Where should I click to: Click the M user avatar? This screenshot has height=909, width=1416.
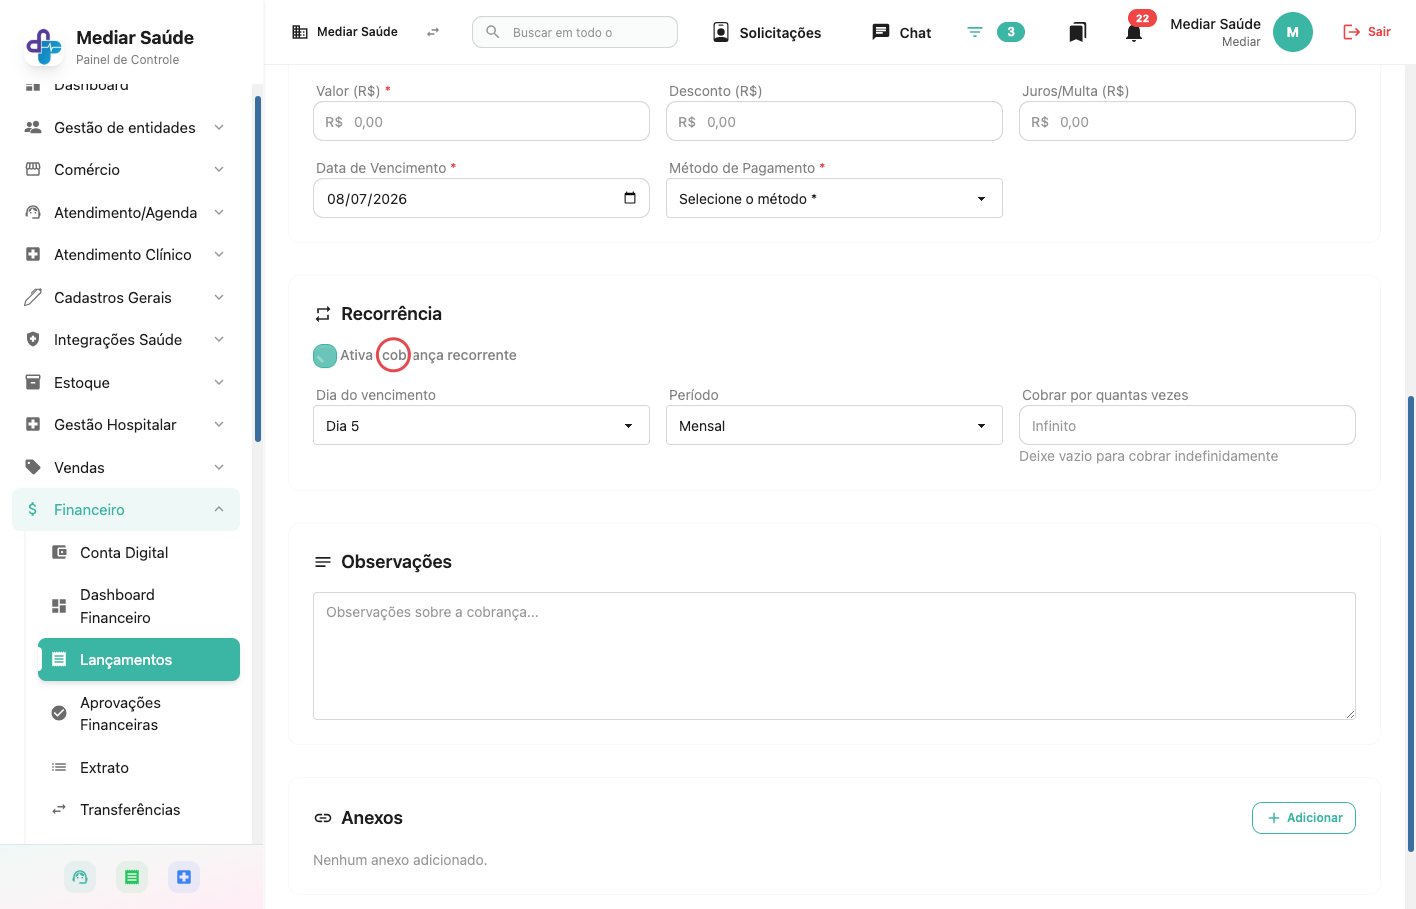(x=1293, y=32)
